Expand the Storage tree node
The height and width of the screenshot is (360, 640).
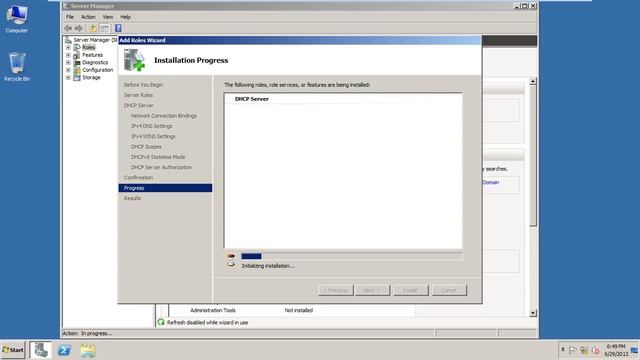[68, 78]
